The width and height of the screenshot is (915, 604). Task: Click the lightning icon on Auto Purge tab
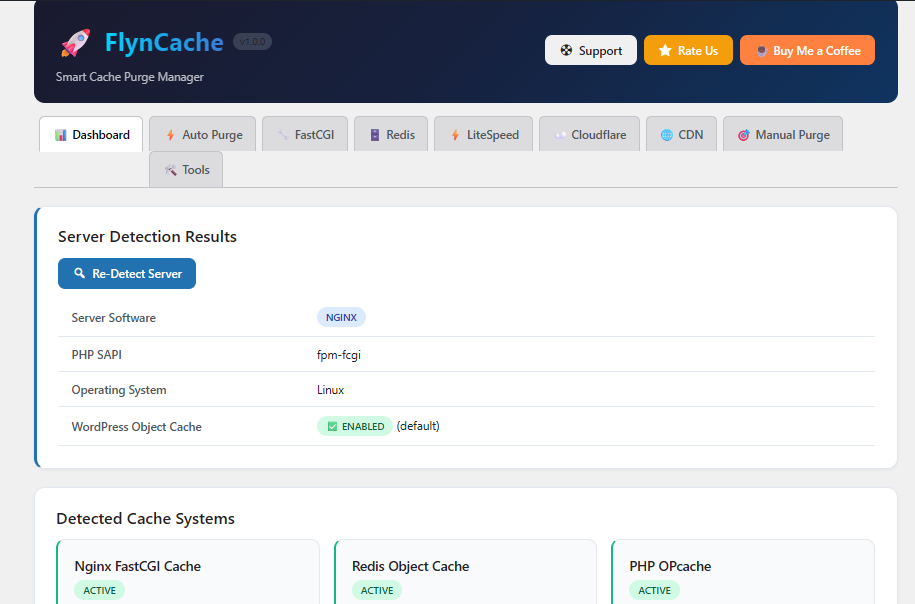pos(170,135)
